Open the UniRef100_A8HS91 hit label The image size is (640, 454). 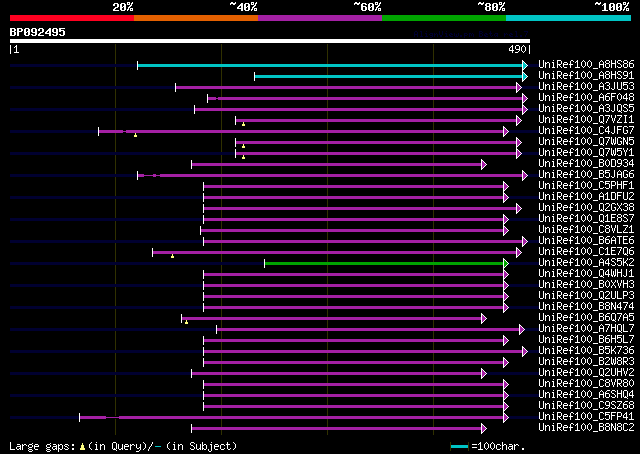click(586, 76)
